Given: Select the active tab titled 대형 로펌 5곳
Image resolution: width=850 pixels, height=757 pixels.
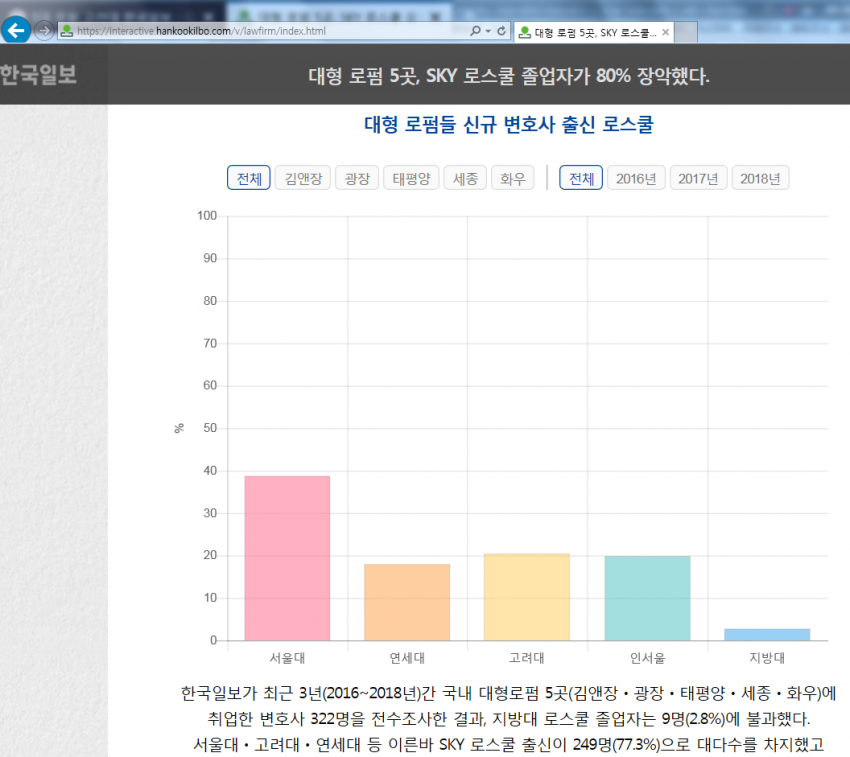Looking at the screenshot, I should [590, 32].
